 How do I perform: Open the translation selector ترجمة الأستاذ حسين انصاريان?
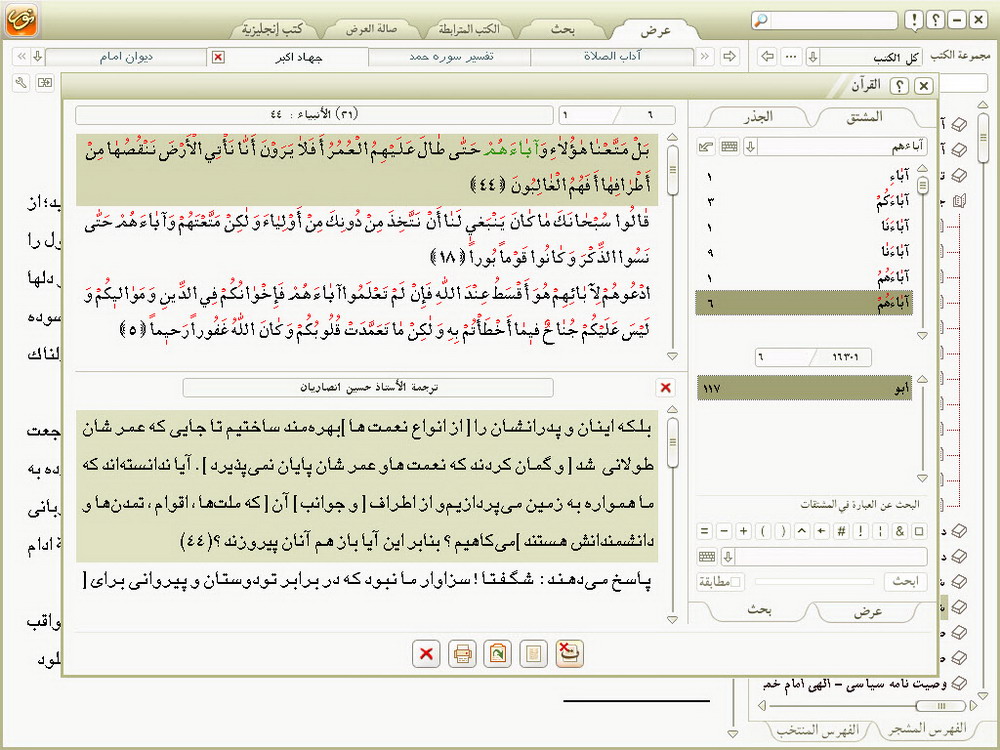(x=368, y=387)
